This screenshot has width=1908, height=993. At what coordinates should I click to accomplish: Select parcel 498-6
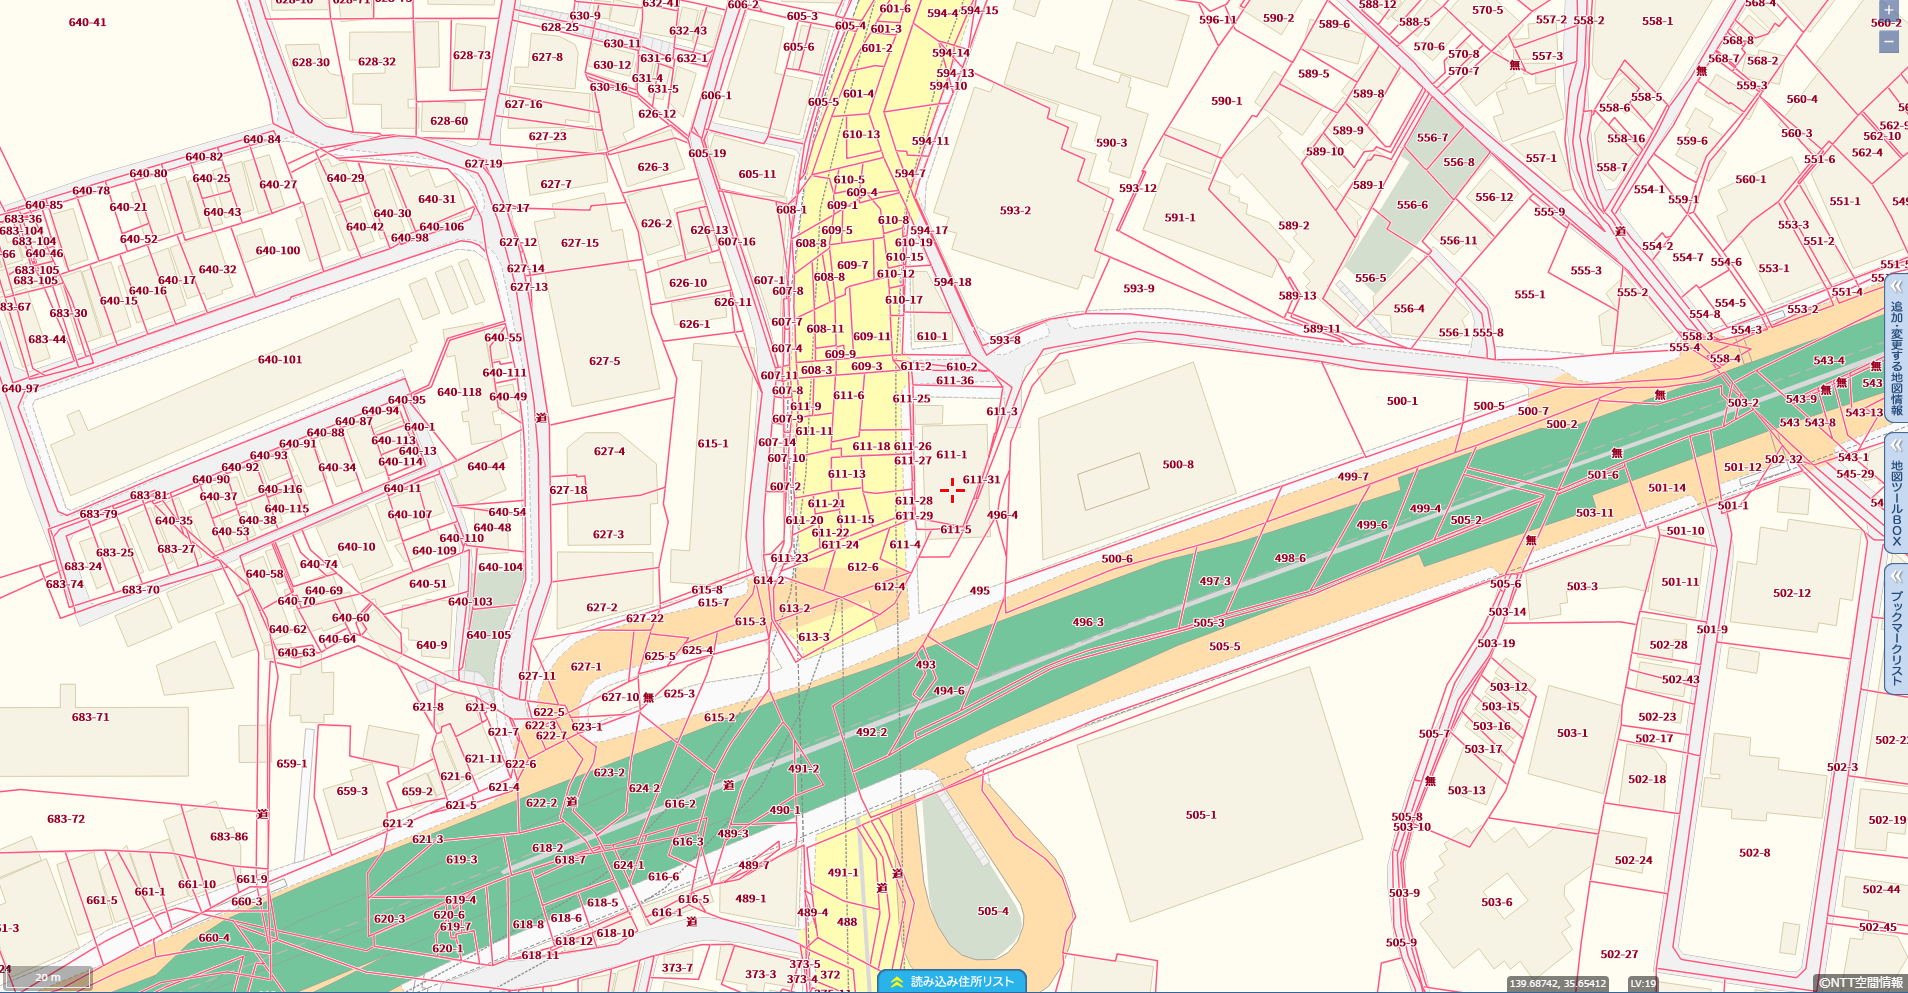pos(1290,559)
